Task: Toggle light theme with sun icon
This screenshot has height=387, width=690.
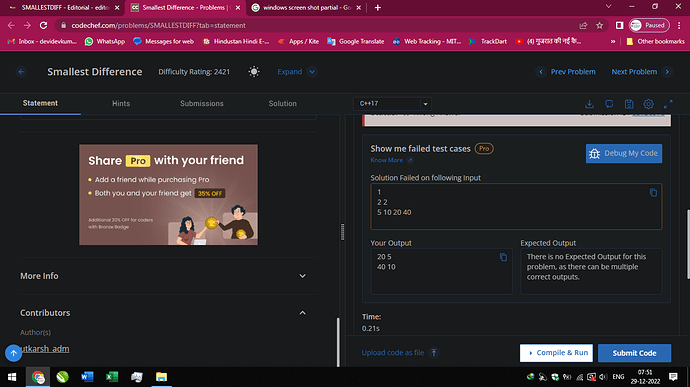Action: click(x=254, y=72)
